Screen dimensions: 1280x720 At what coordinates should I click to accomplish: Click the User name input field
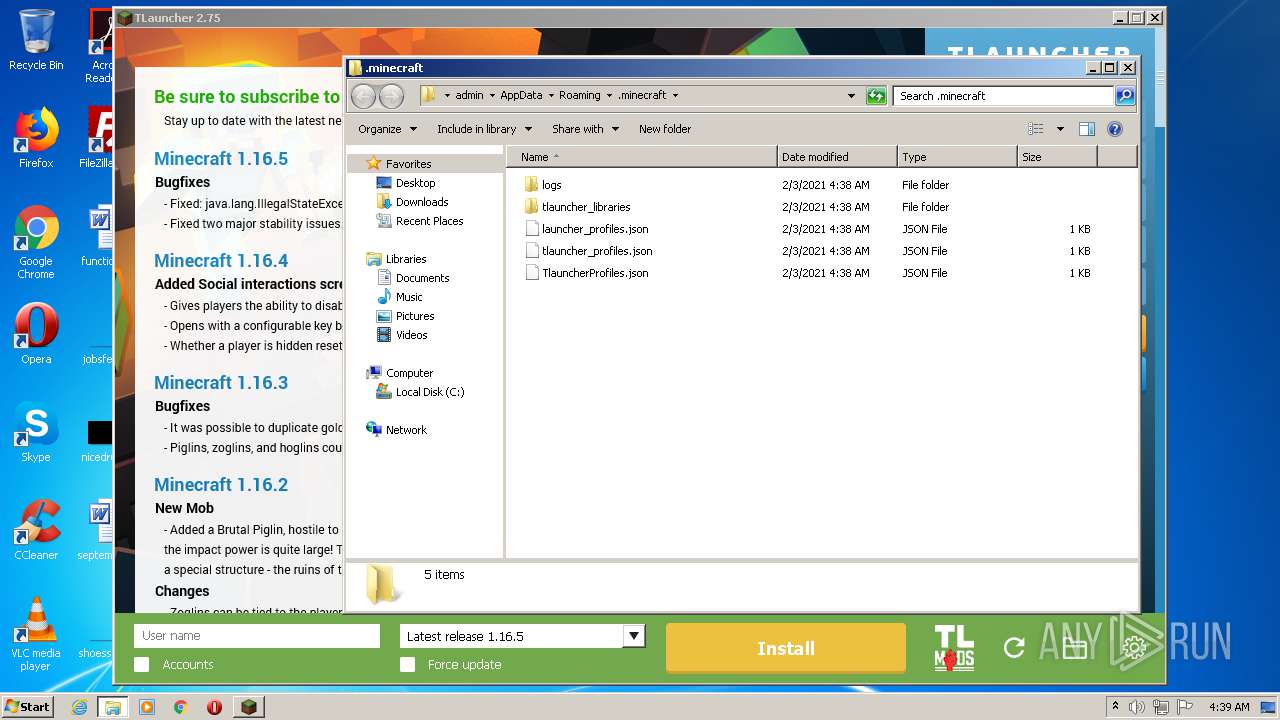pyautogui.click(x=257, y=636)
